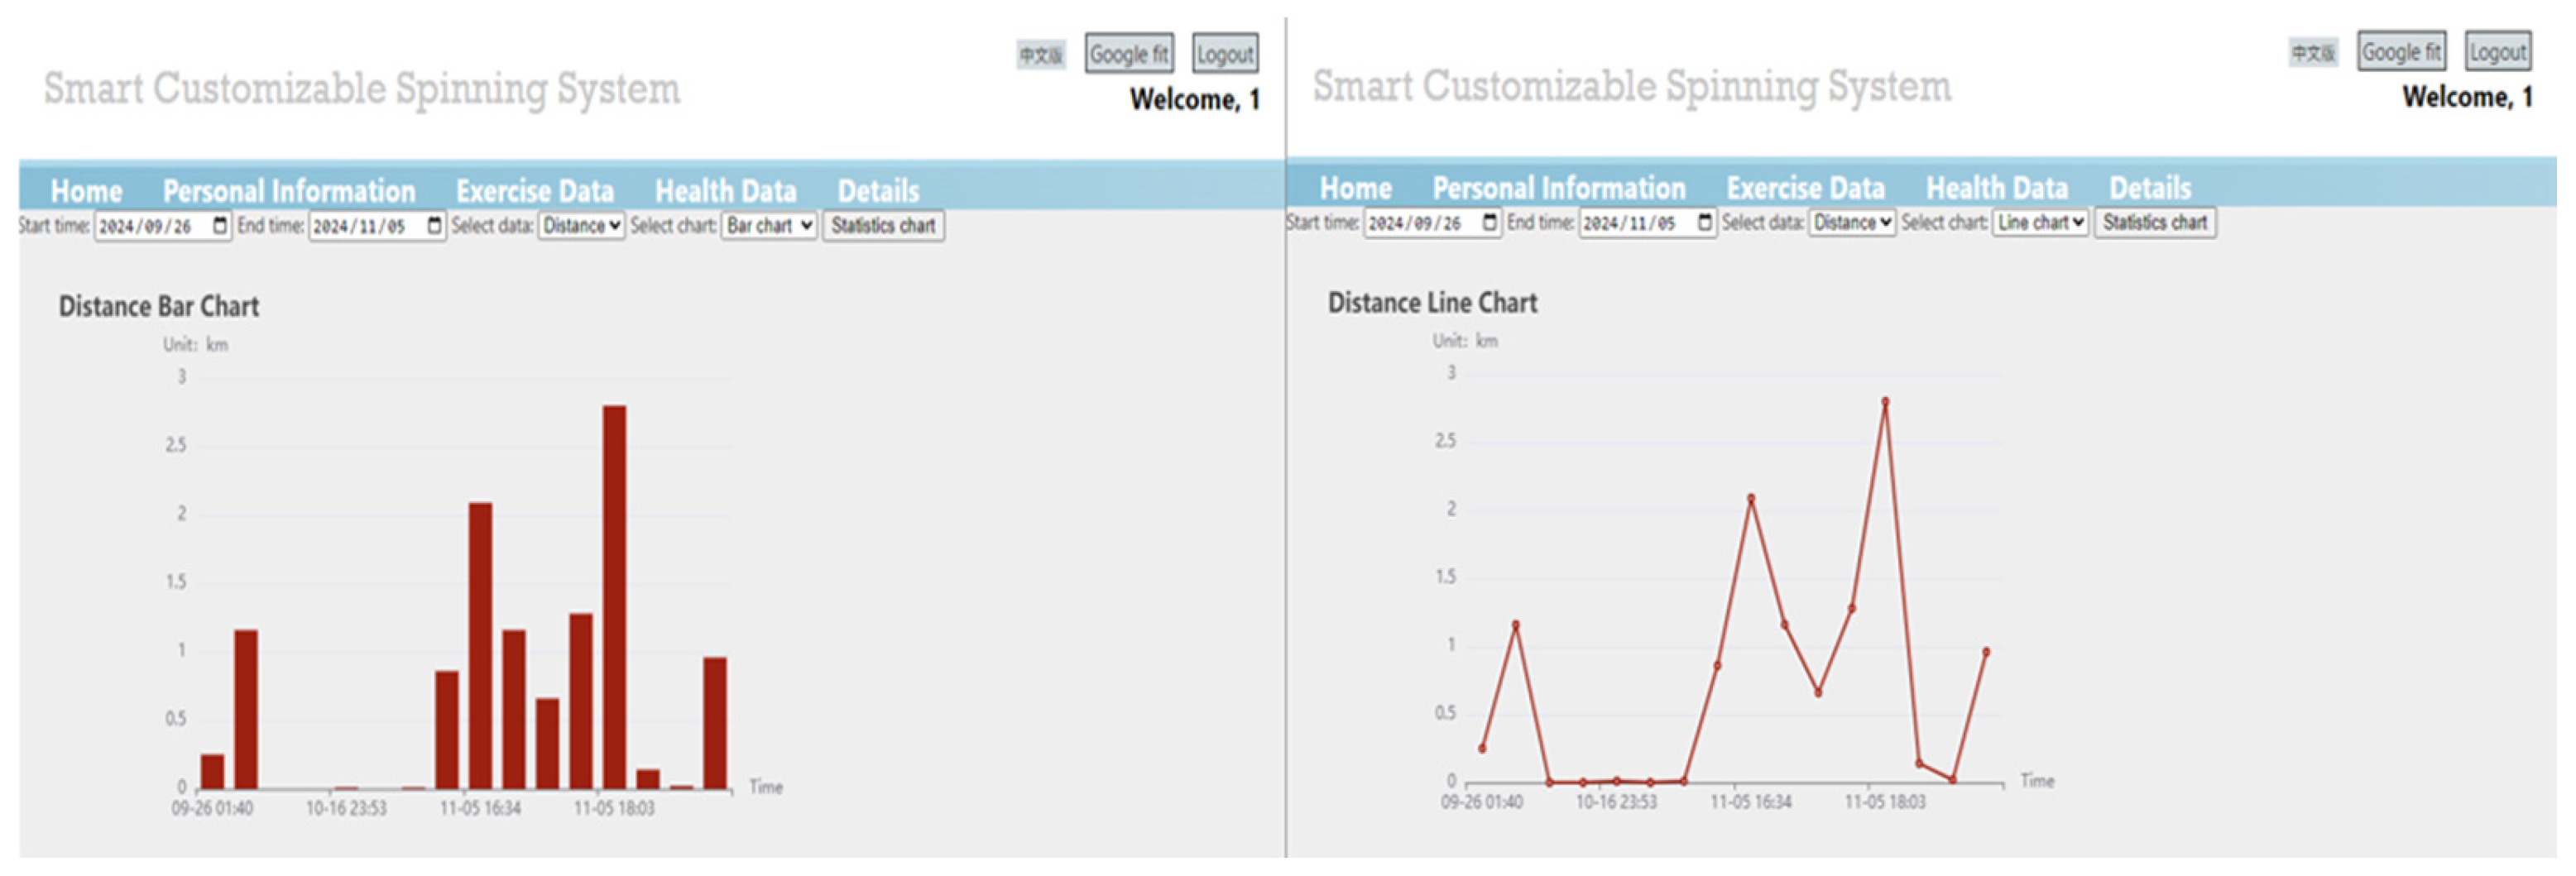Click the highest point on Distance Line Chart
Image resolution: width=2576 pixels, height=876 pixels.
pos(1885,402)
